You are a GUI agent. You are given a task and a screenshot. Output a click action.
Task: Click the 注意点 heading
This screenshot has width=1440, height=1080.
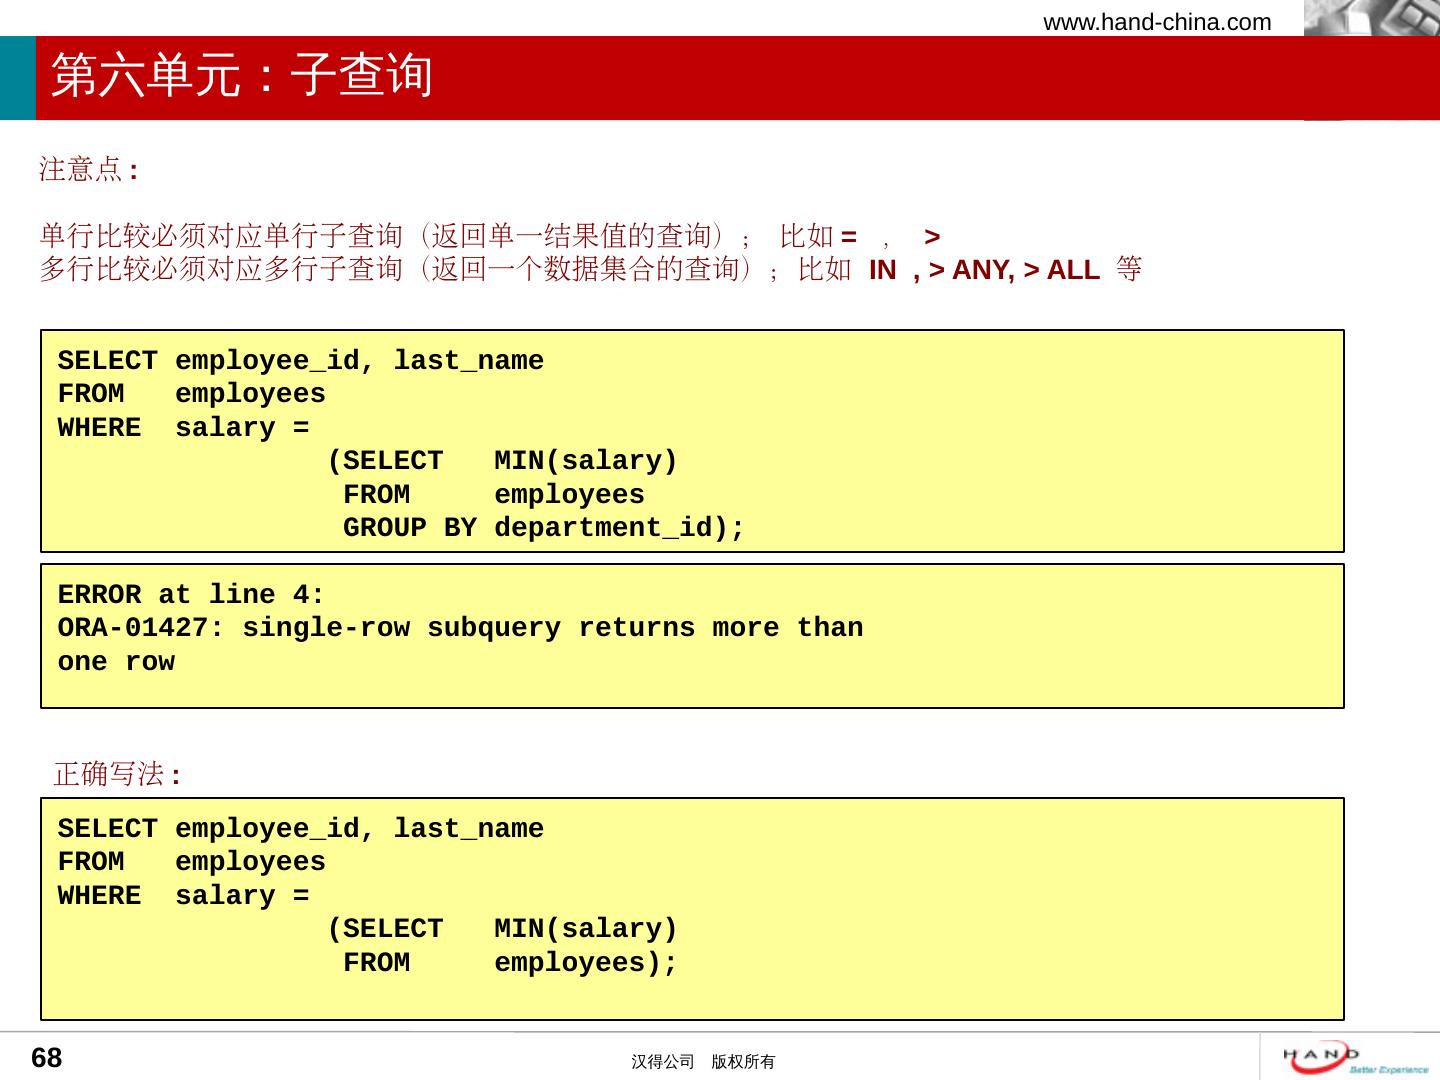(x=88, y=169)
